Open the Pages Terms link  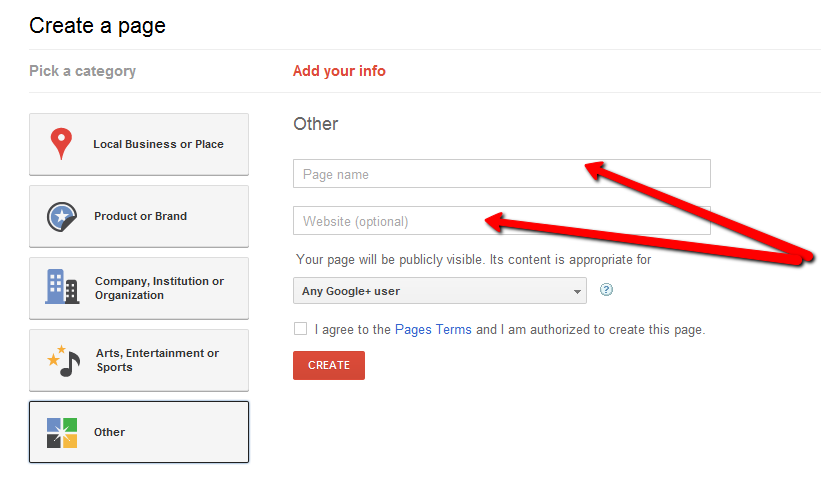pos(433,329)
